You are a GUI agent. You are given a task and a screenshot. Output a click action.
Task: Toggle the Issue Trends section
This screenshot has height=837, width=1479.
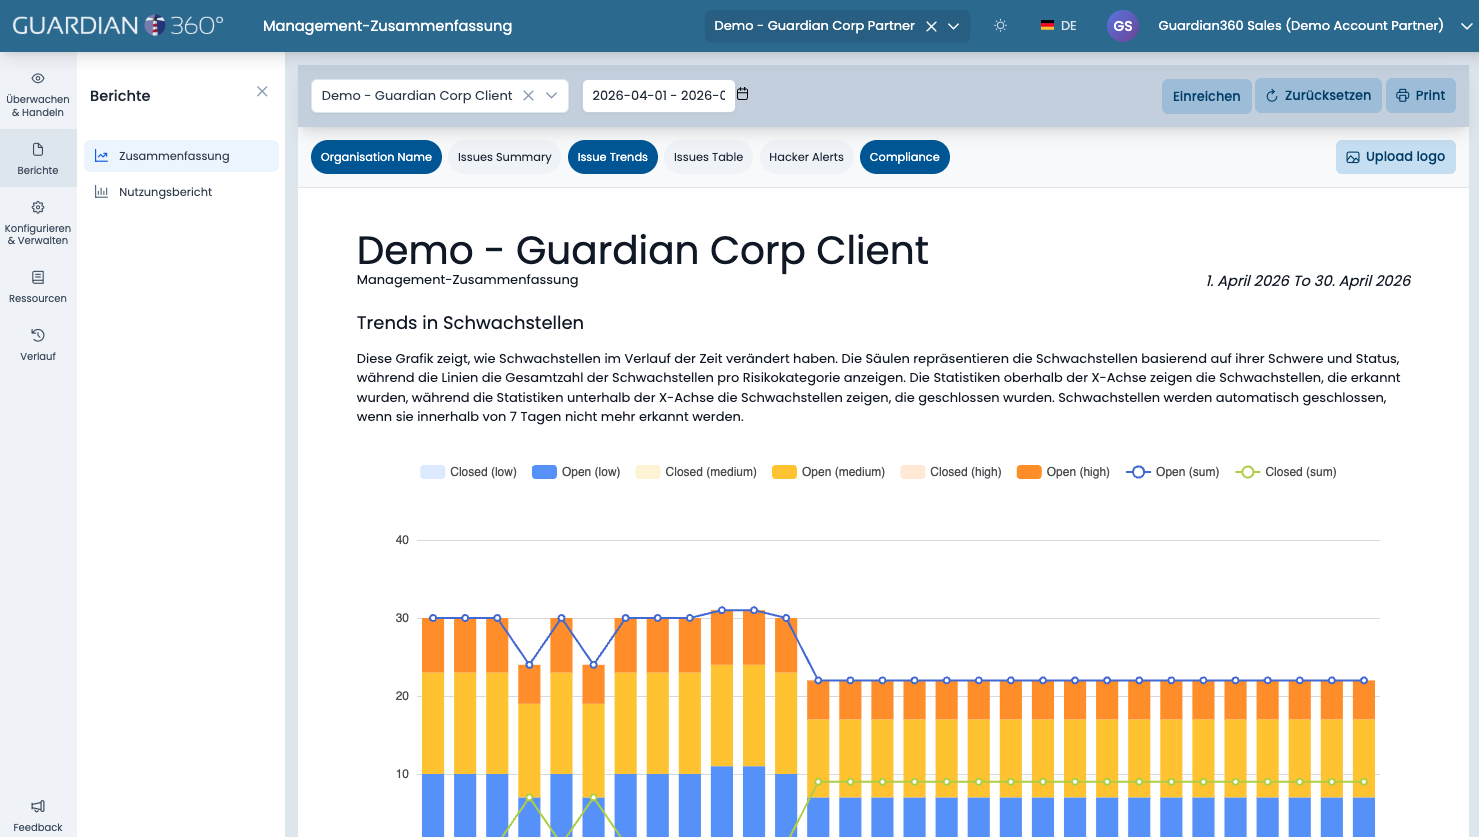click(x=612, y=157)
